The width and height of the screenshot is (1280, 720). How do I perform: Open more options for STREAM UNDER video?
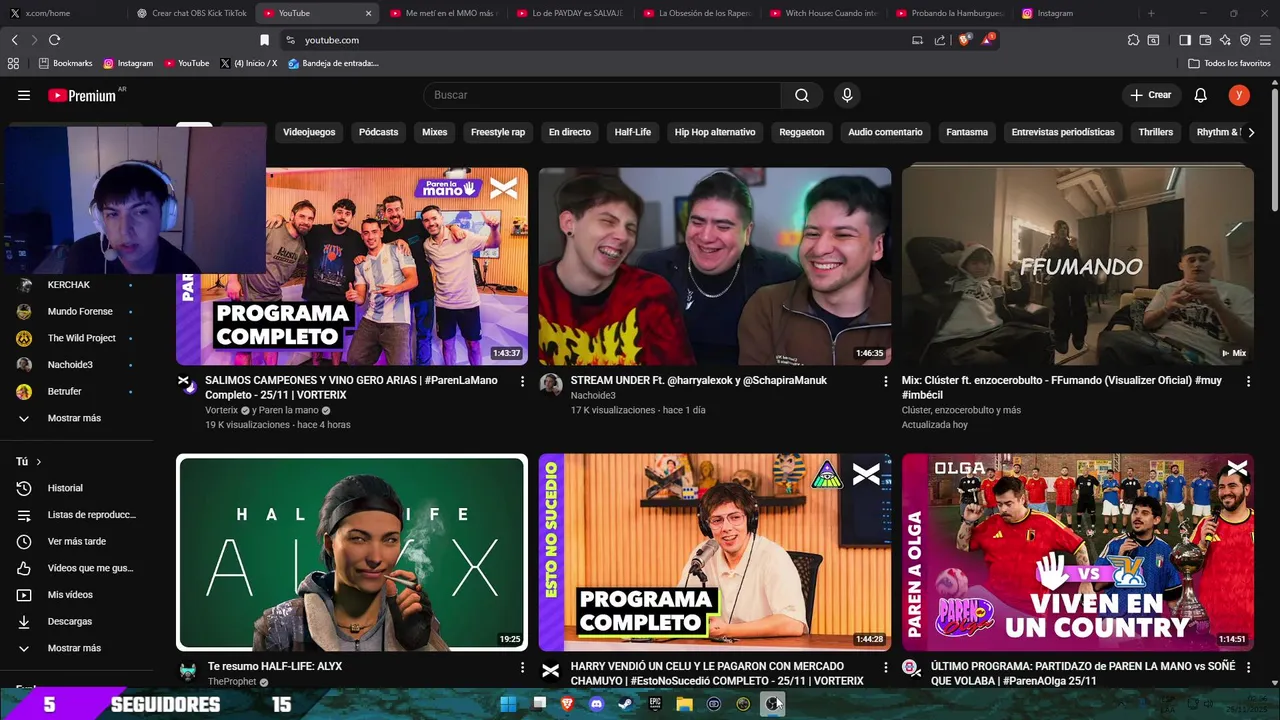click(x=885, y=381)
